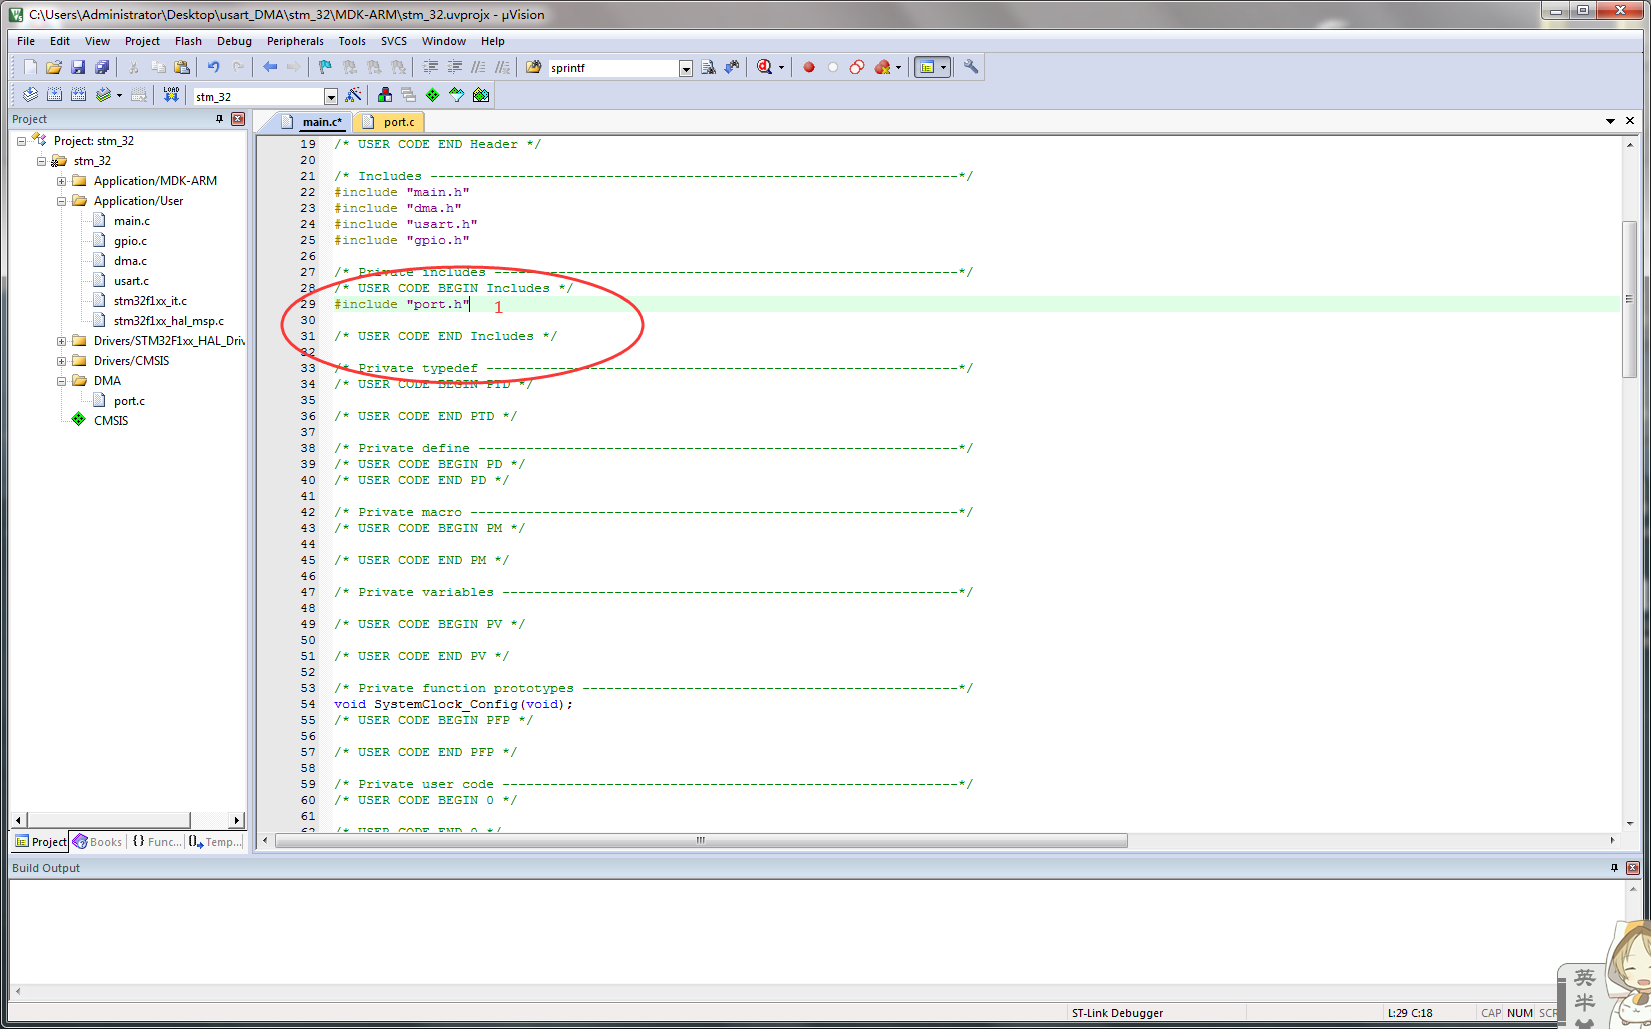Click the Incremental Find binoculars icon

(732, 67)
